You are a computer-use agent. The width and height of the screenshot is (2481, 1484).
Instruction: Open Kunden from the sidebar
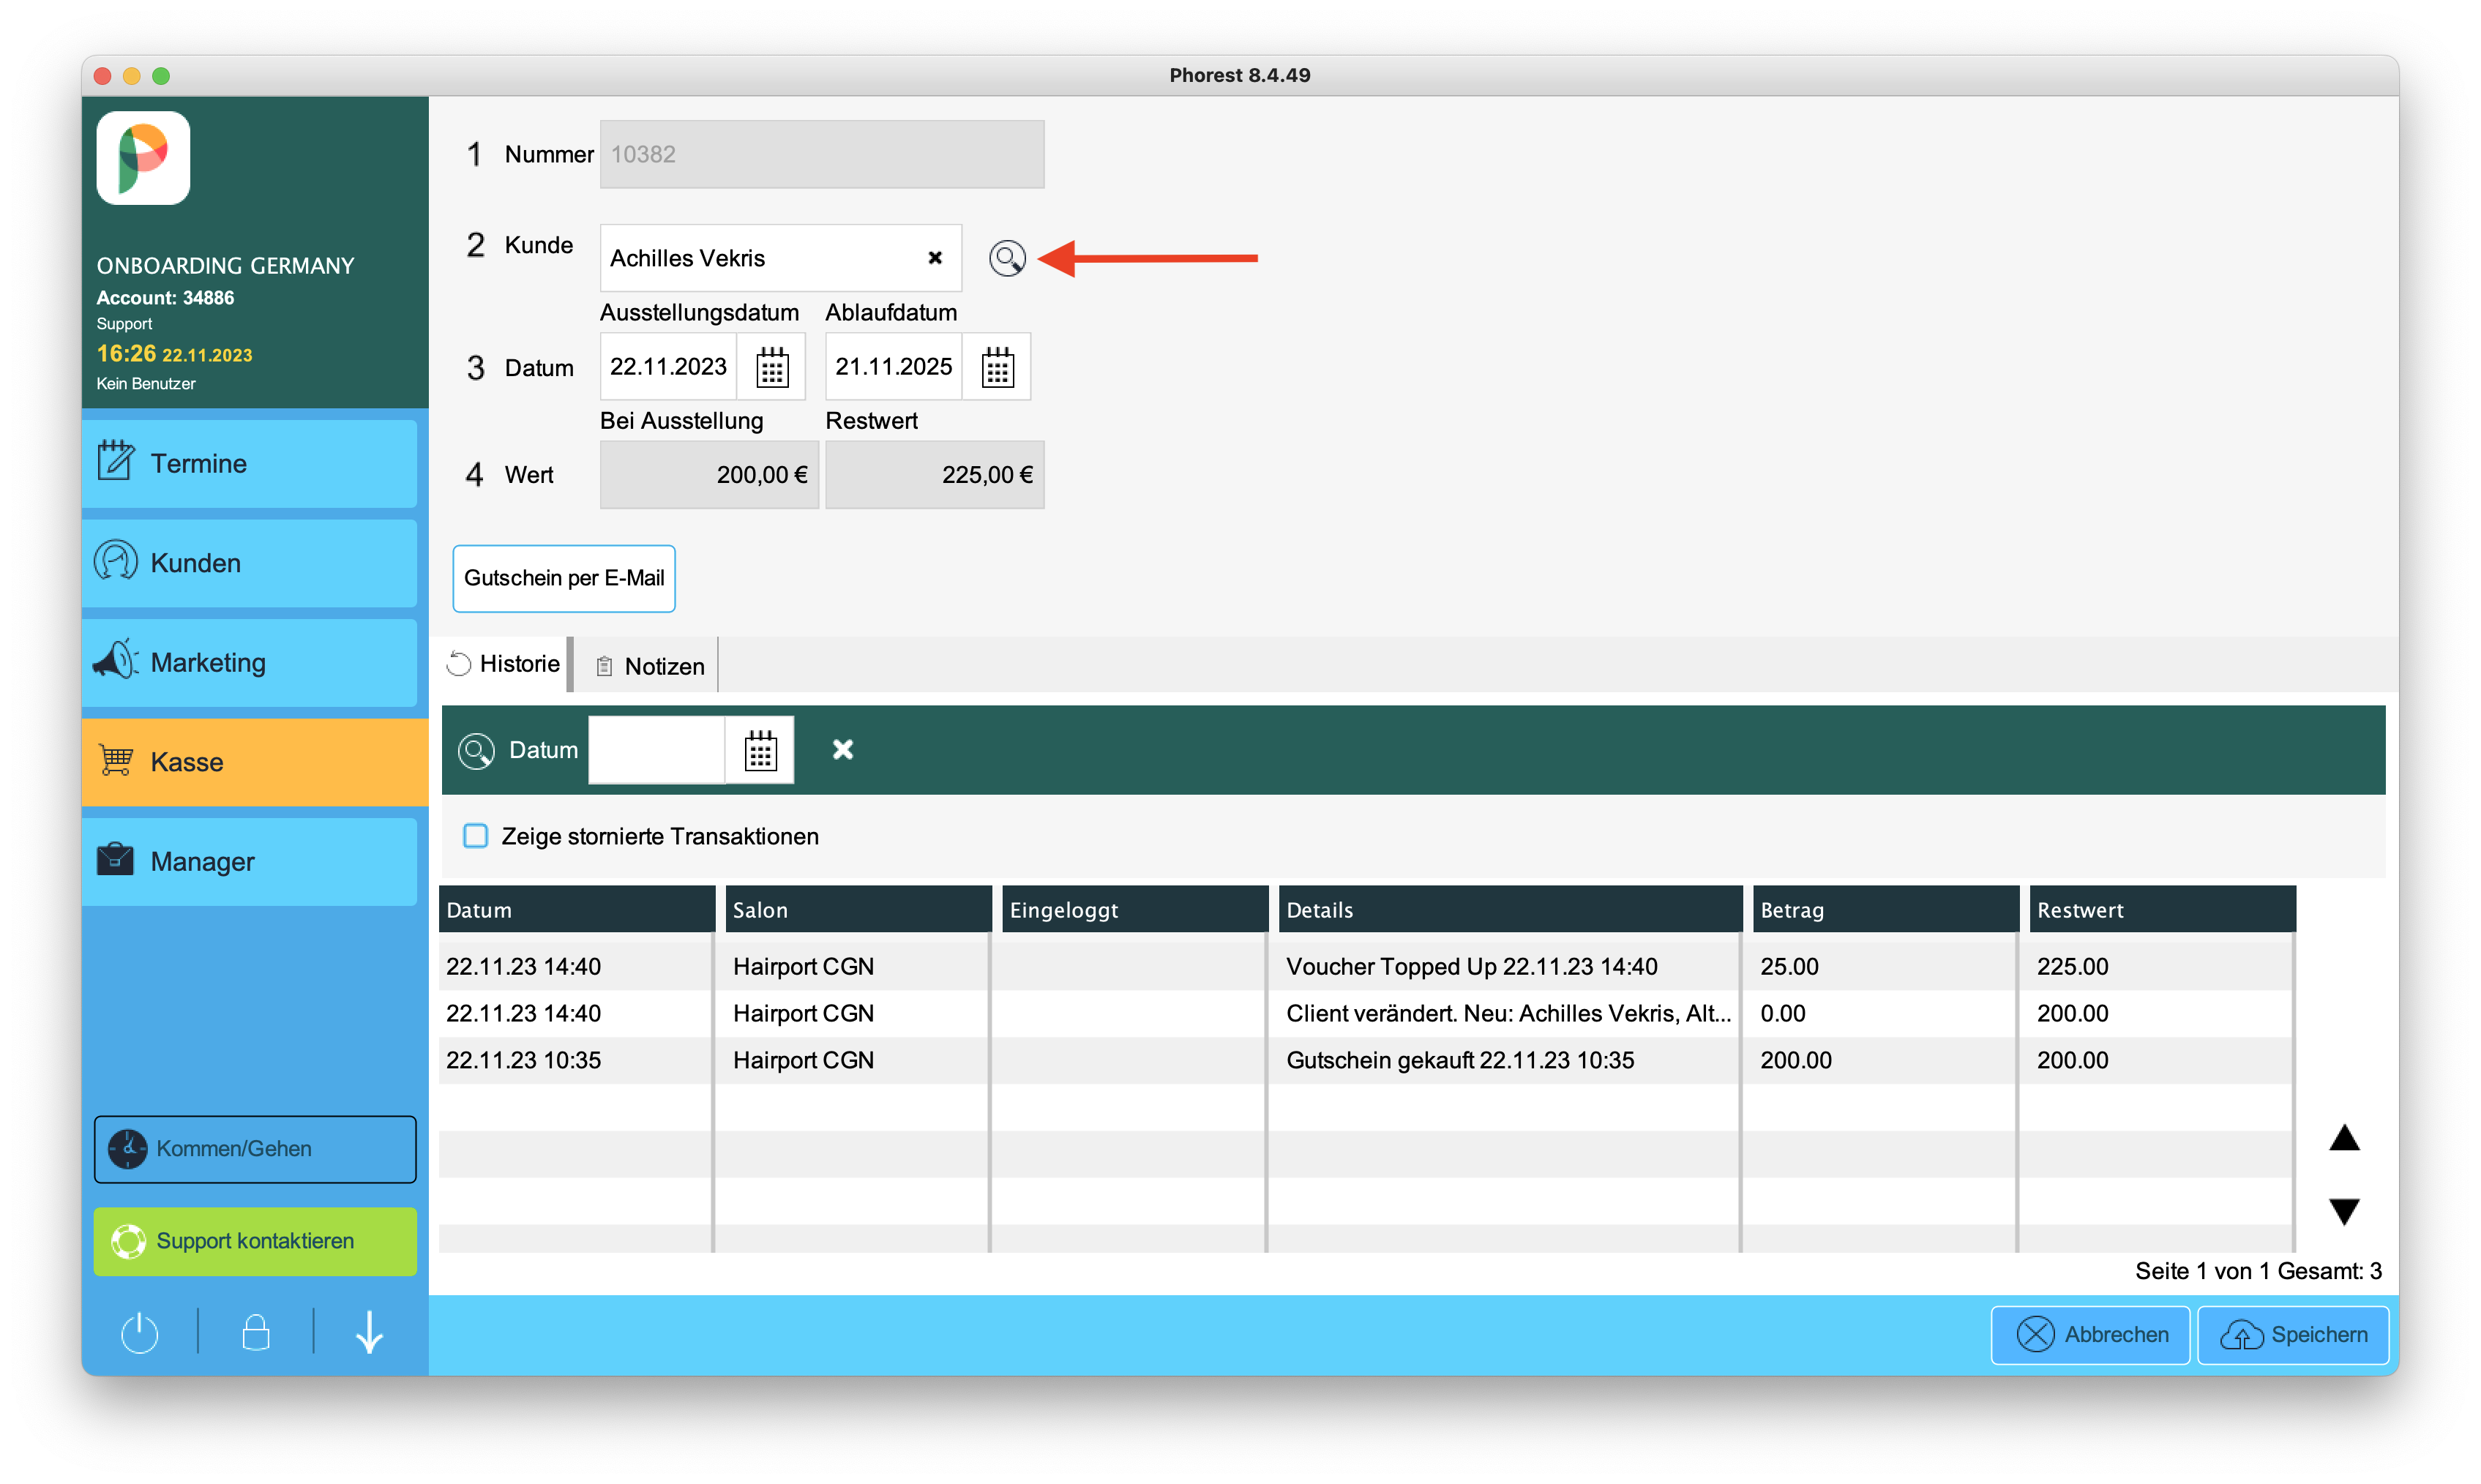coord(249,563)
